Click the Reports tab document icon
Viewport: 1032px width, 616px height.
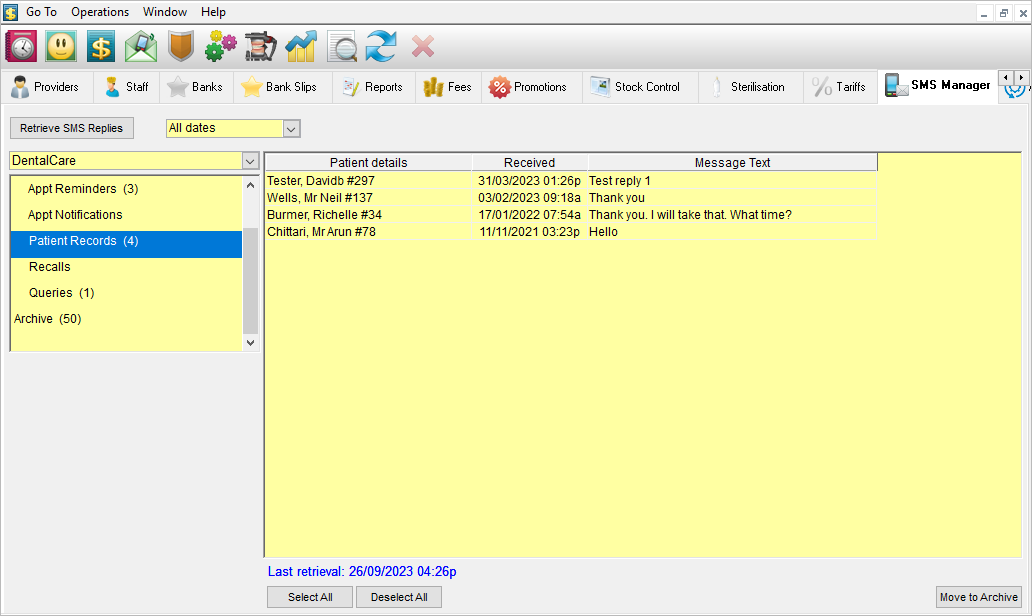pos(351,87)
